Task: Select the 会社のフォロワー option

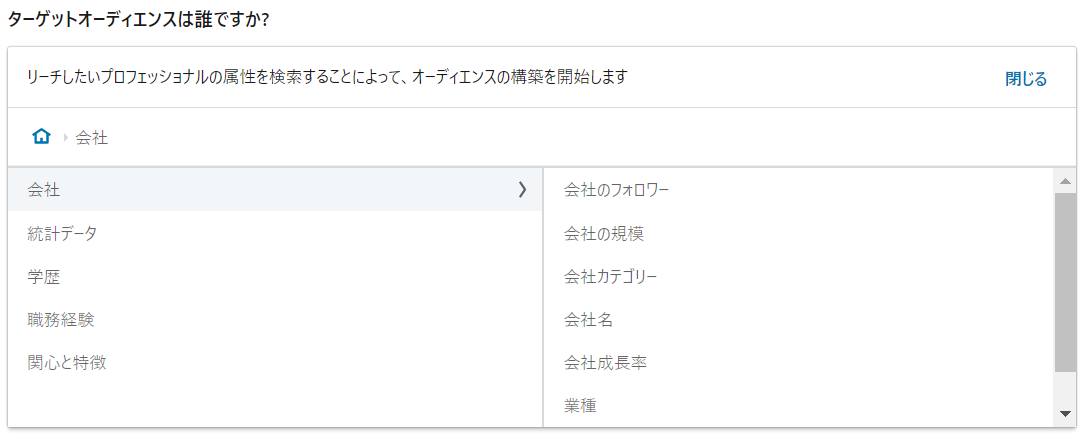Action: tap(616, 189)
